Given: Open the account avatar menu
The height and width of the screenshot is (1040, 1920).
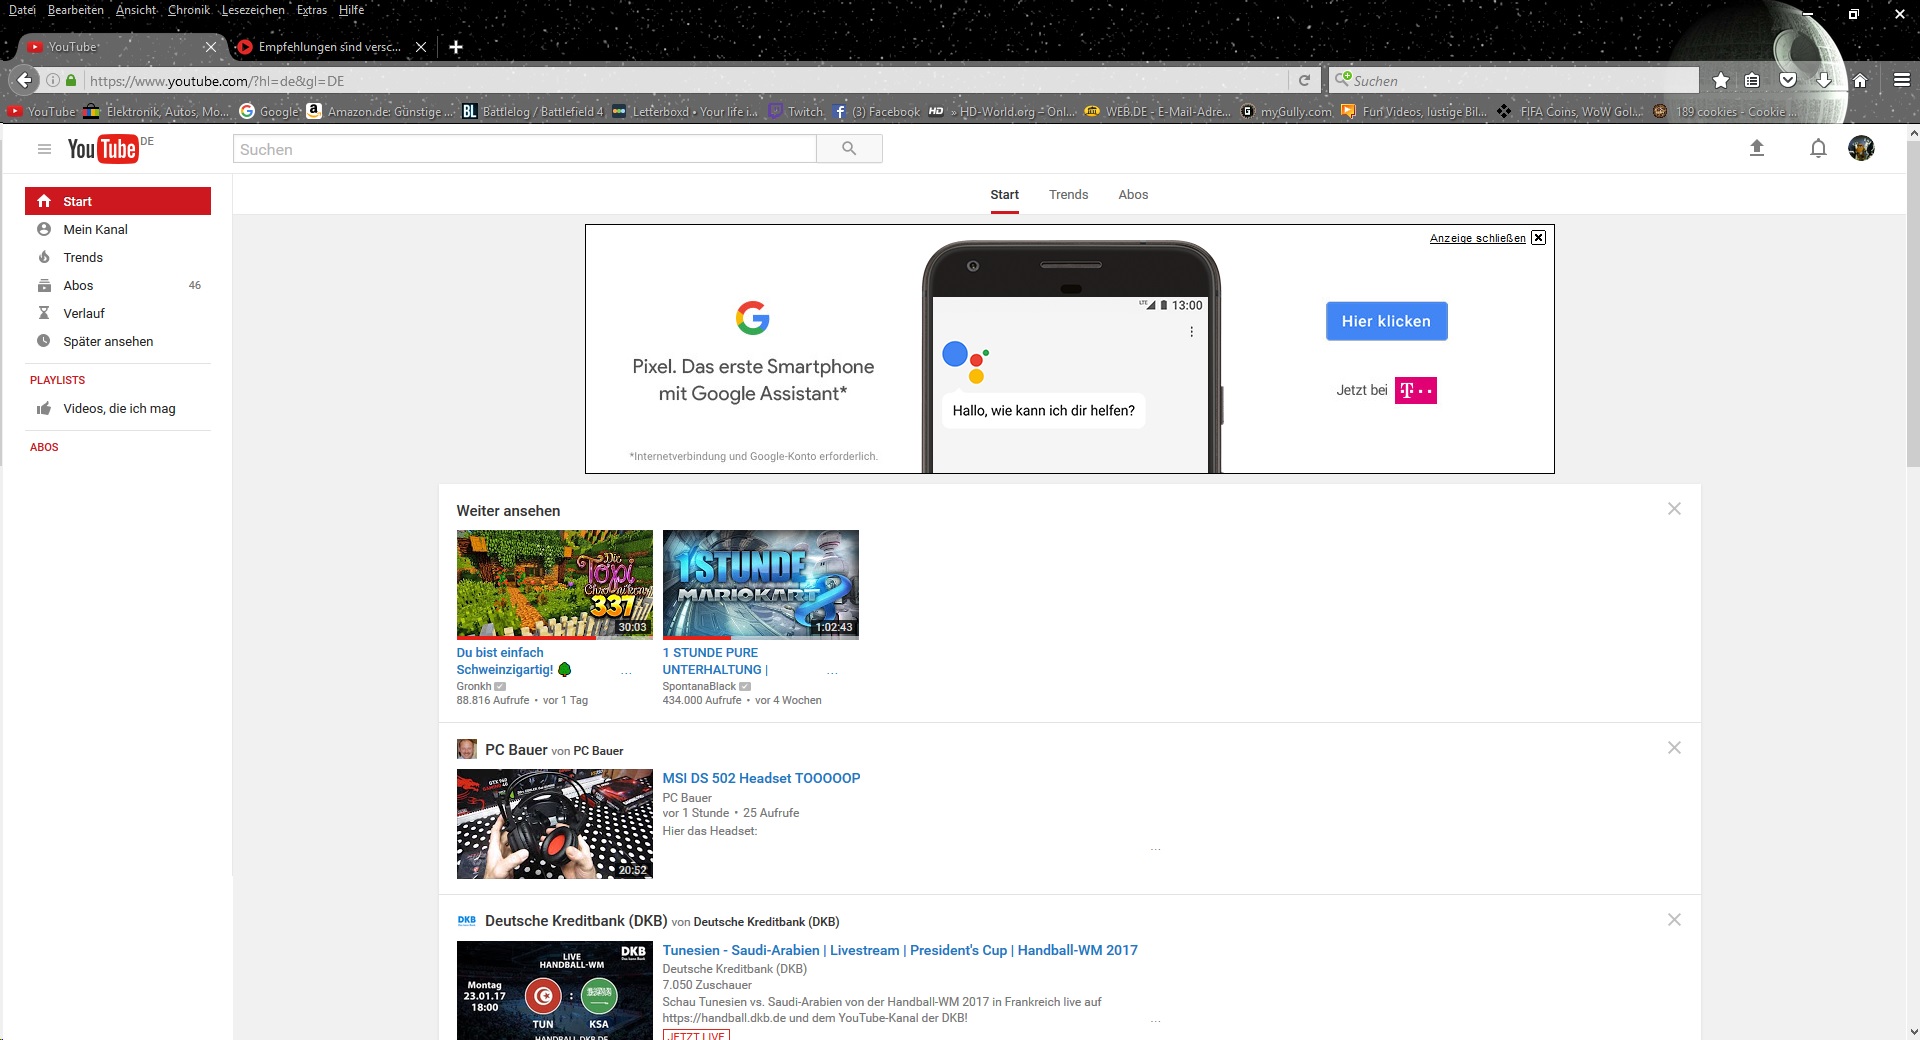Looking at the screenshot, I should (x=1860, y=149).
